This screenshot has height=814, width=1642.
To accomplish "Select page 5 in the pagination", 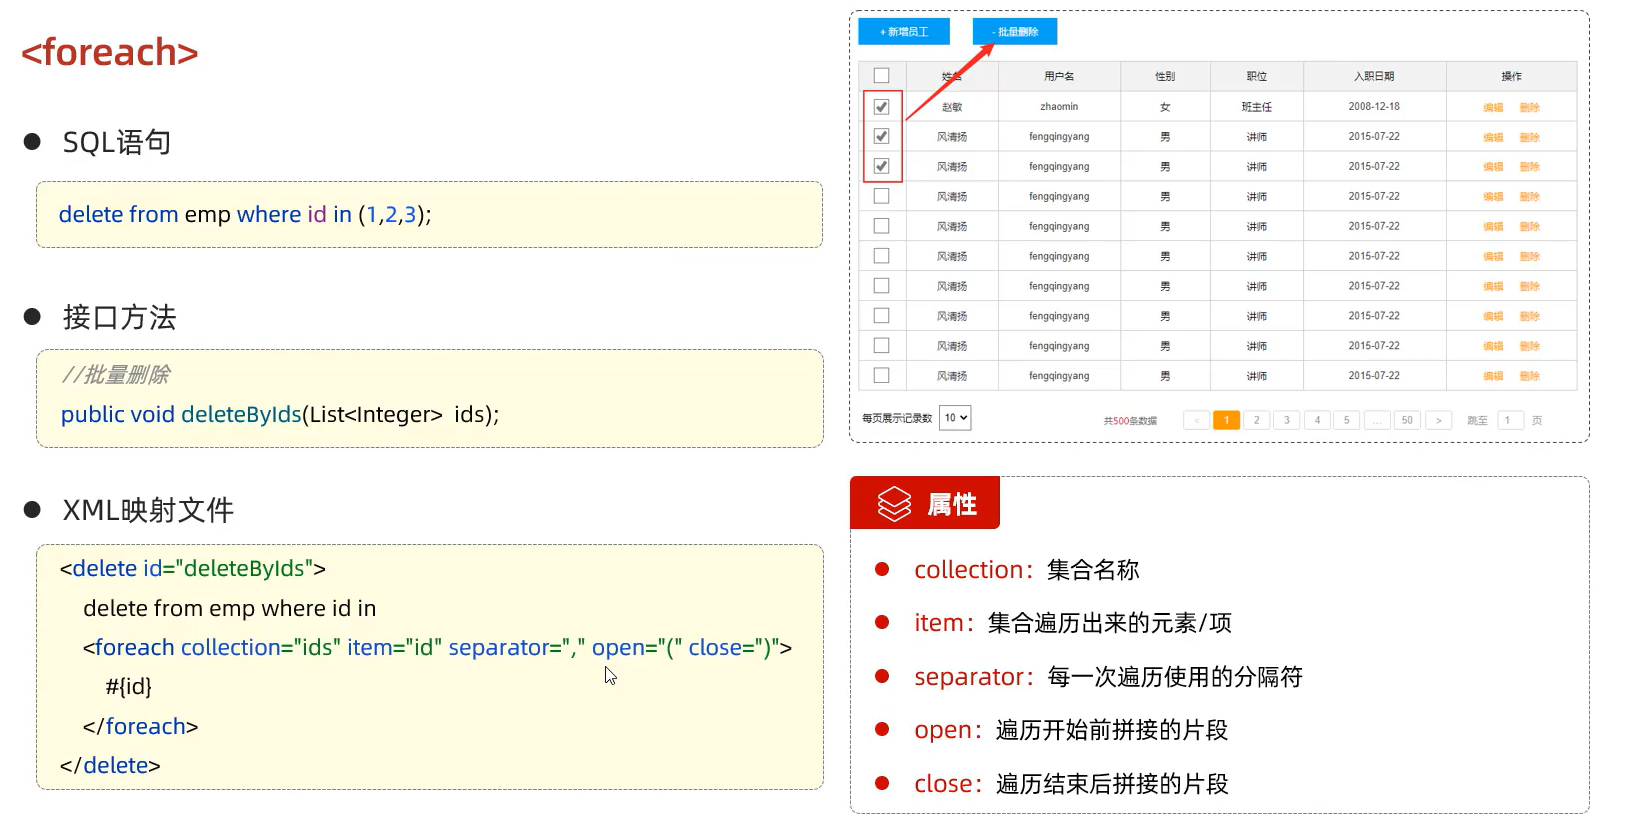I will pos(1347,420).
